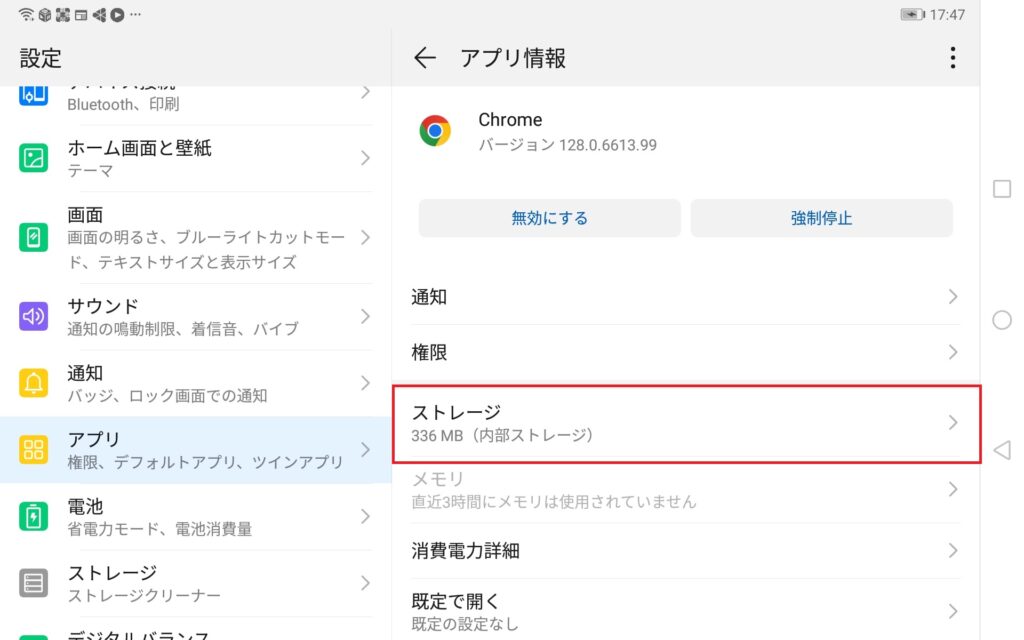
Task: Tap the 17:47 clock
Action: tap(947, 14)
